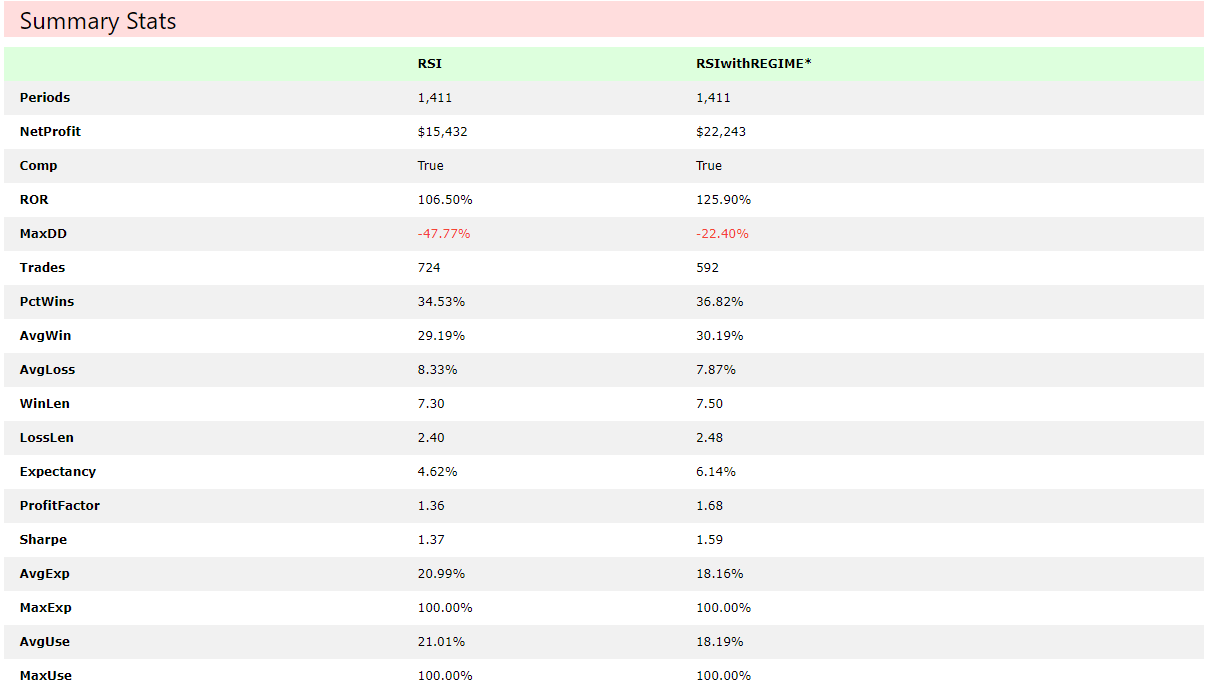Select the RSIwithREGIME* column header
Viewport: 1206px width, 693px height.
(754, 64)
